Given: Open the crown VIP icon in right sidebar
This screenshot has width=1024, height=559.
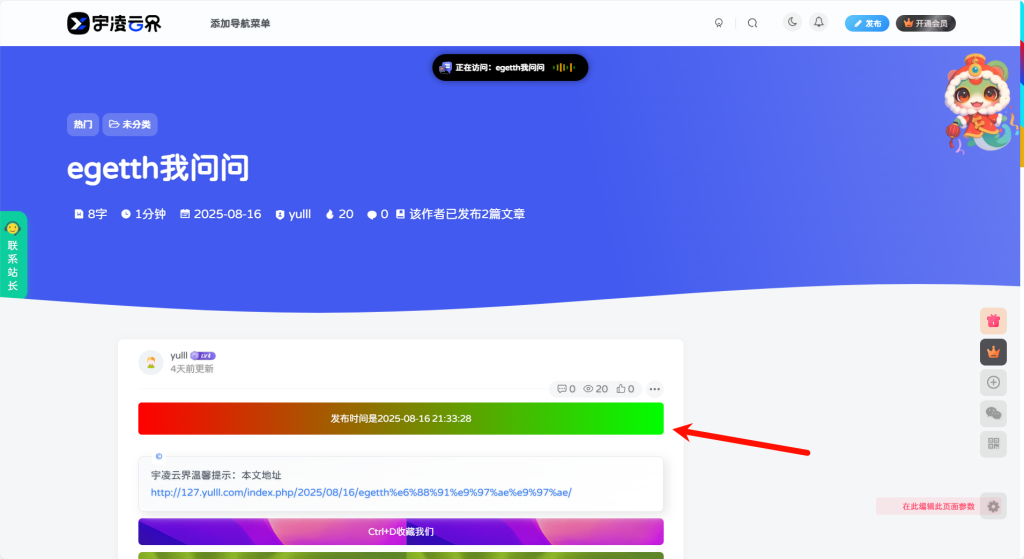Looking at the screenshot, I should [x=993, y=352].
